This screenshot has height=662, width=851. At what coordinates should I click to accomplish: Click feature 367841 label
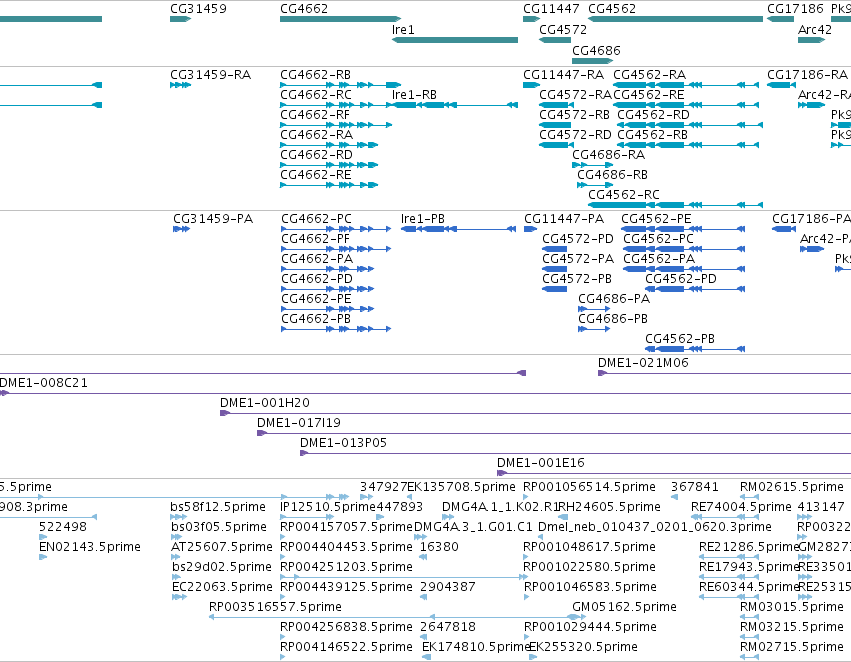click(695, 487)
